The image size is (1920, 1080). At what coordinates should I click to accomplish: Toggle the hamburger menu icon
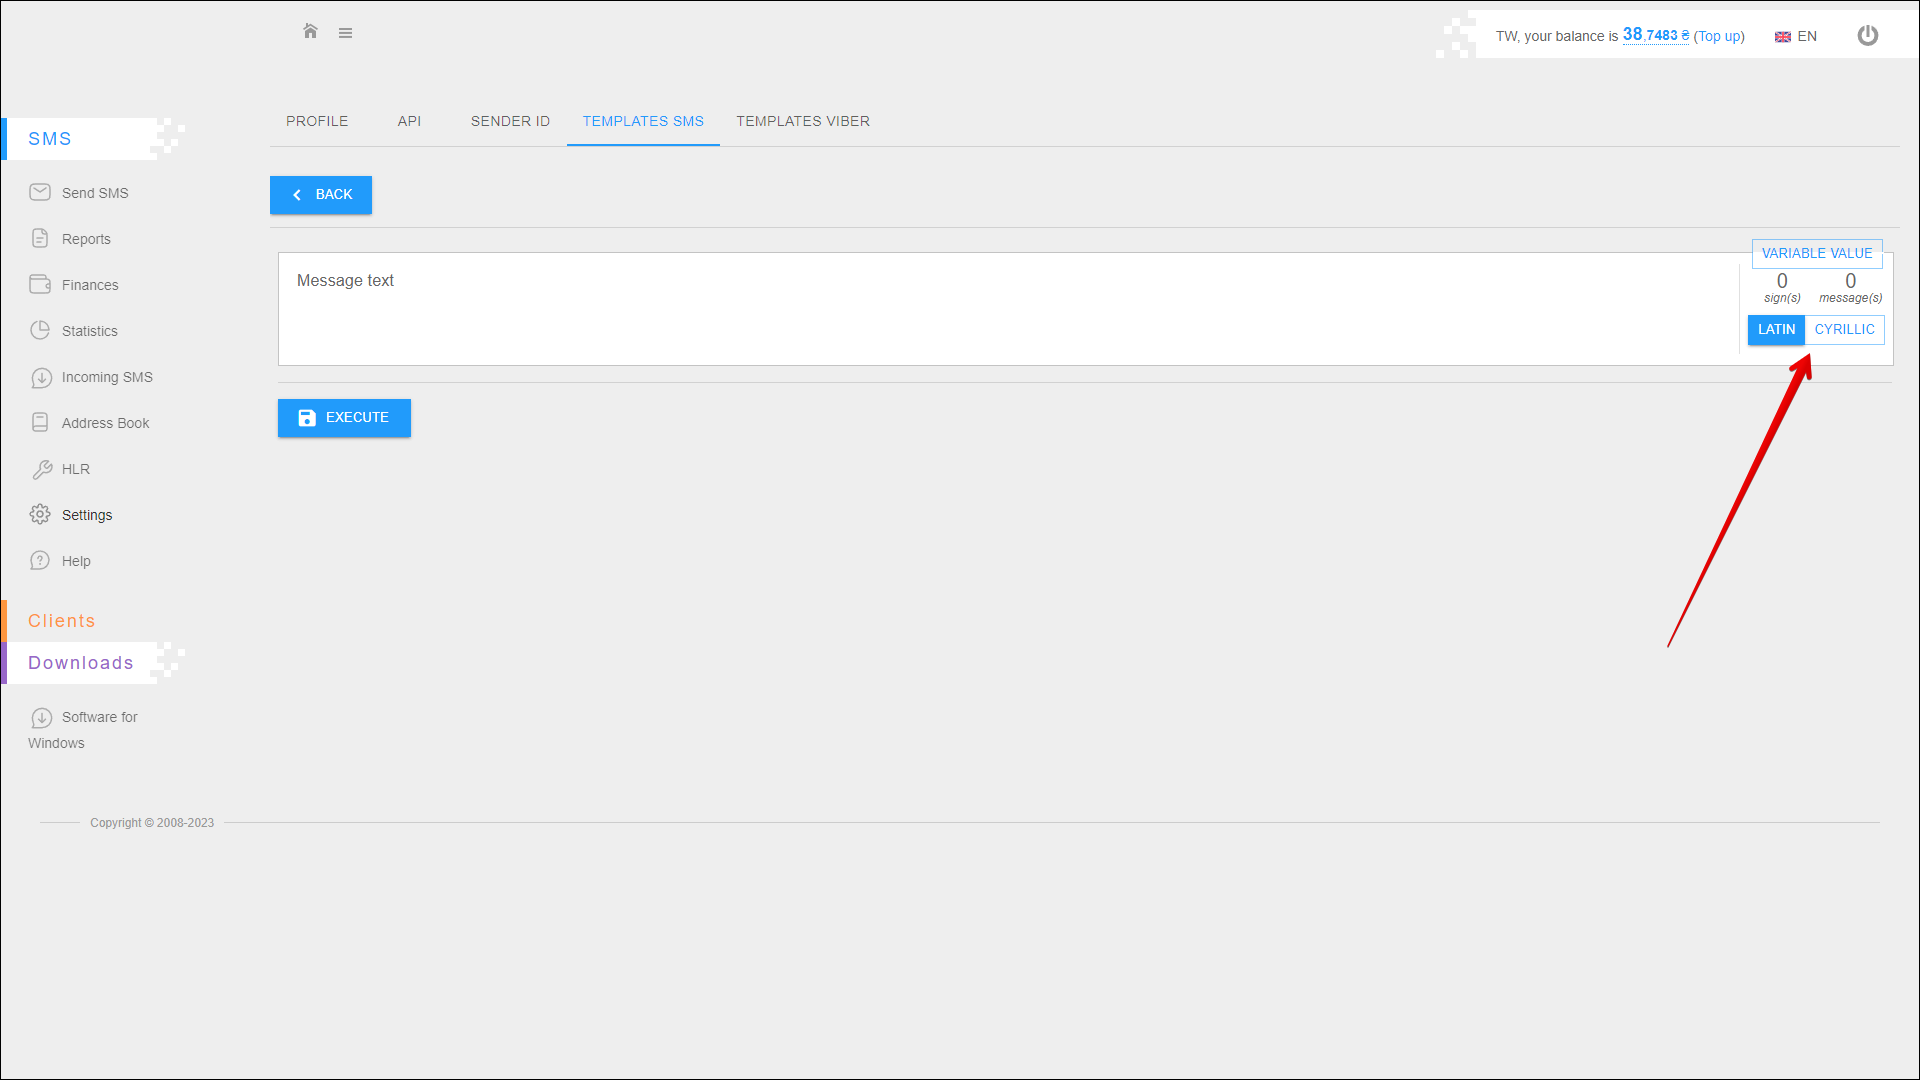tap(345, 33)
